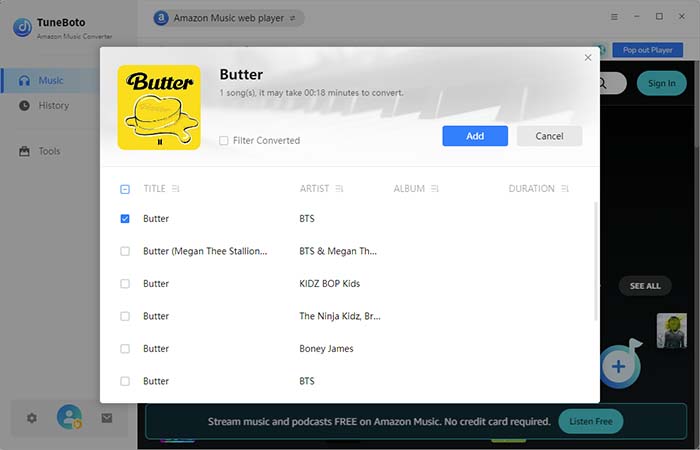Screen dimensions: 700x450
Task: Click 'BTS & Megan Th...' artist cell
Action: pos(338,251)
